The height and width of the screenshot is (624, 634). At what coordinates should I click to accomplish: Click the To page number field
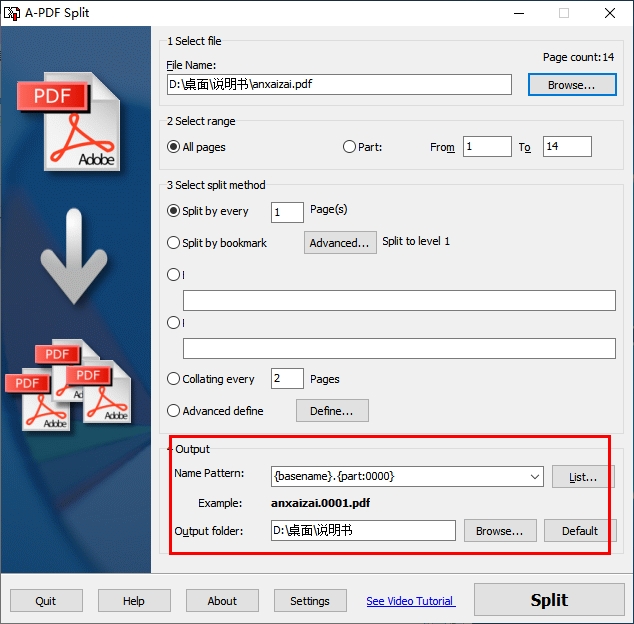567,146
